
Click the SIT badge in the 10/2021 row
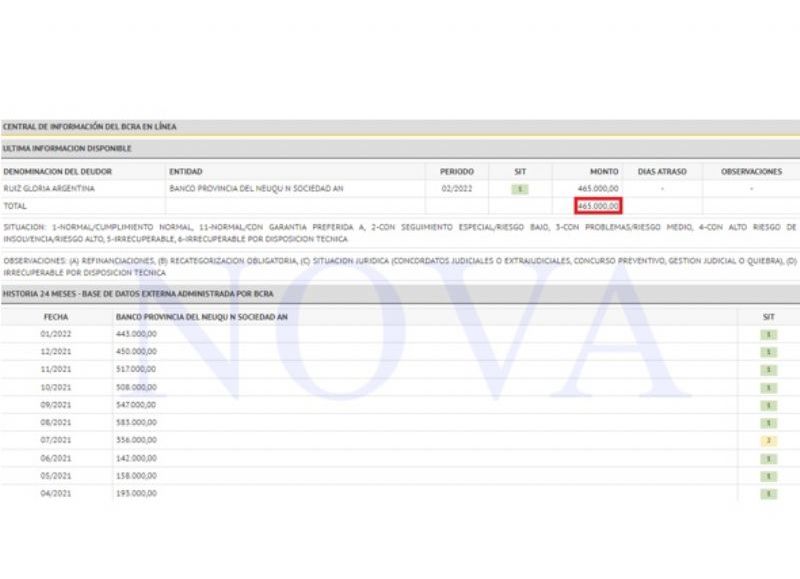pos(768,387)
